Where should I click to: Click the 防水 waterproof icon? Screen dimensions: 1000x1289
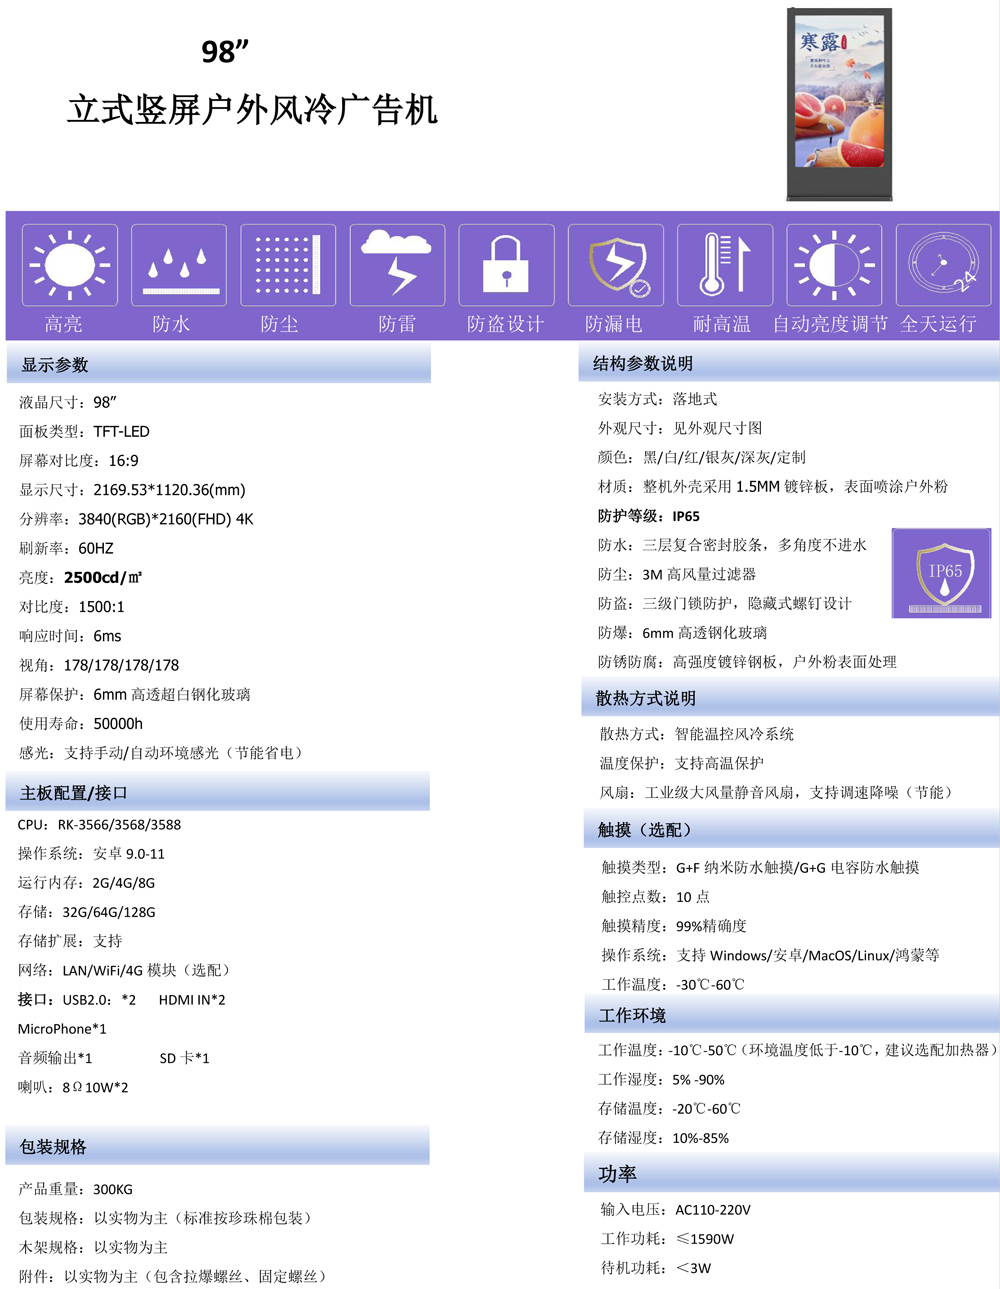pos(178,263)
